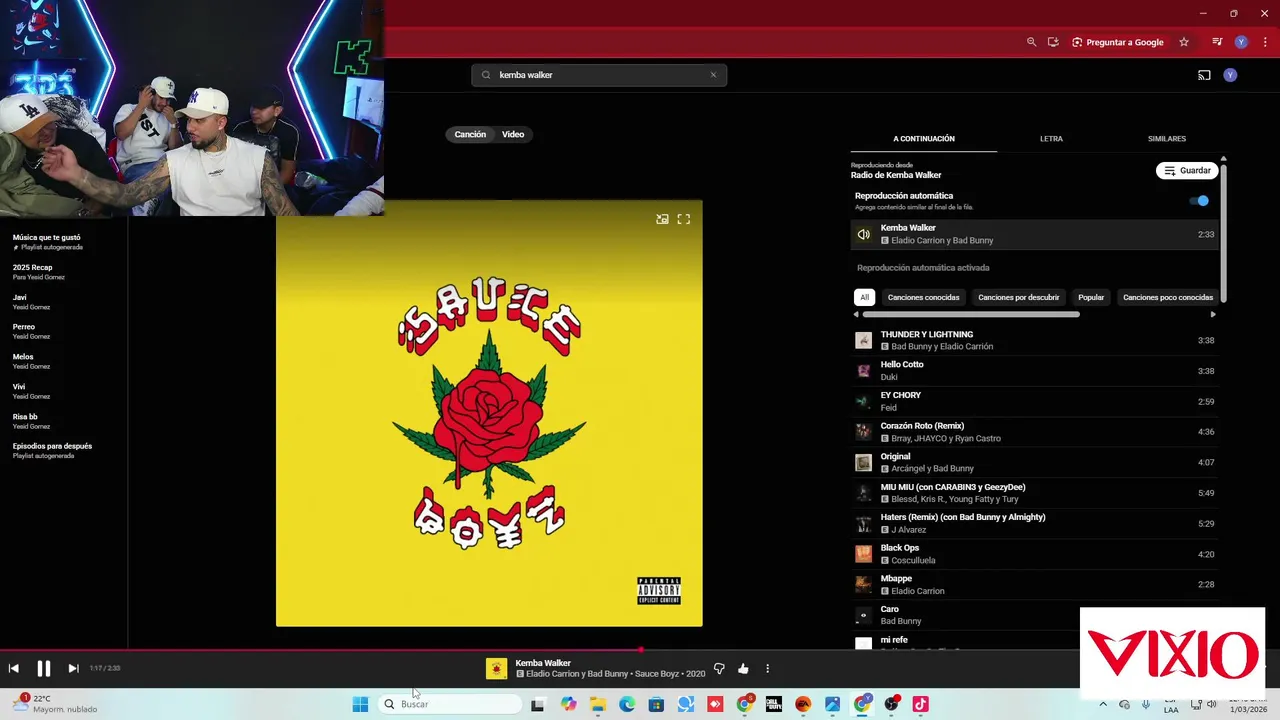Open browser media controls icon
Image resolution: width=1280 pixels, height=720 pixels.
(1217, 42)
